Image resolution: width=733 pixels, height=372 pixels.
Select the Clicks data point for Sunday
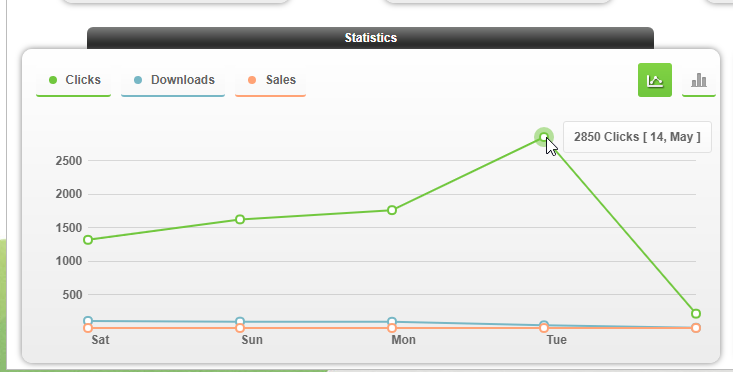tap(240, 219)
